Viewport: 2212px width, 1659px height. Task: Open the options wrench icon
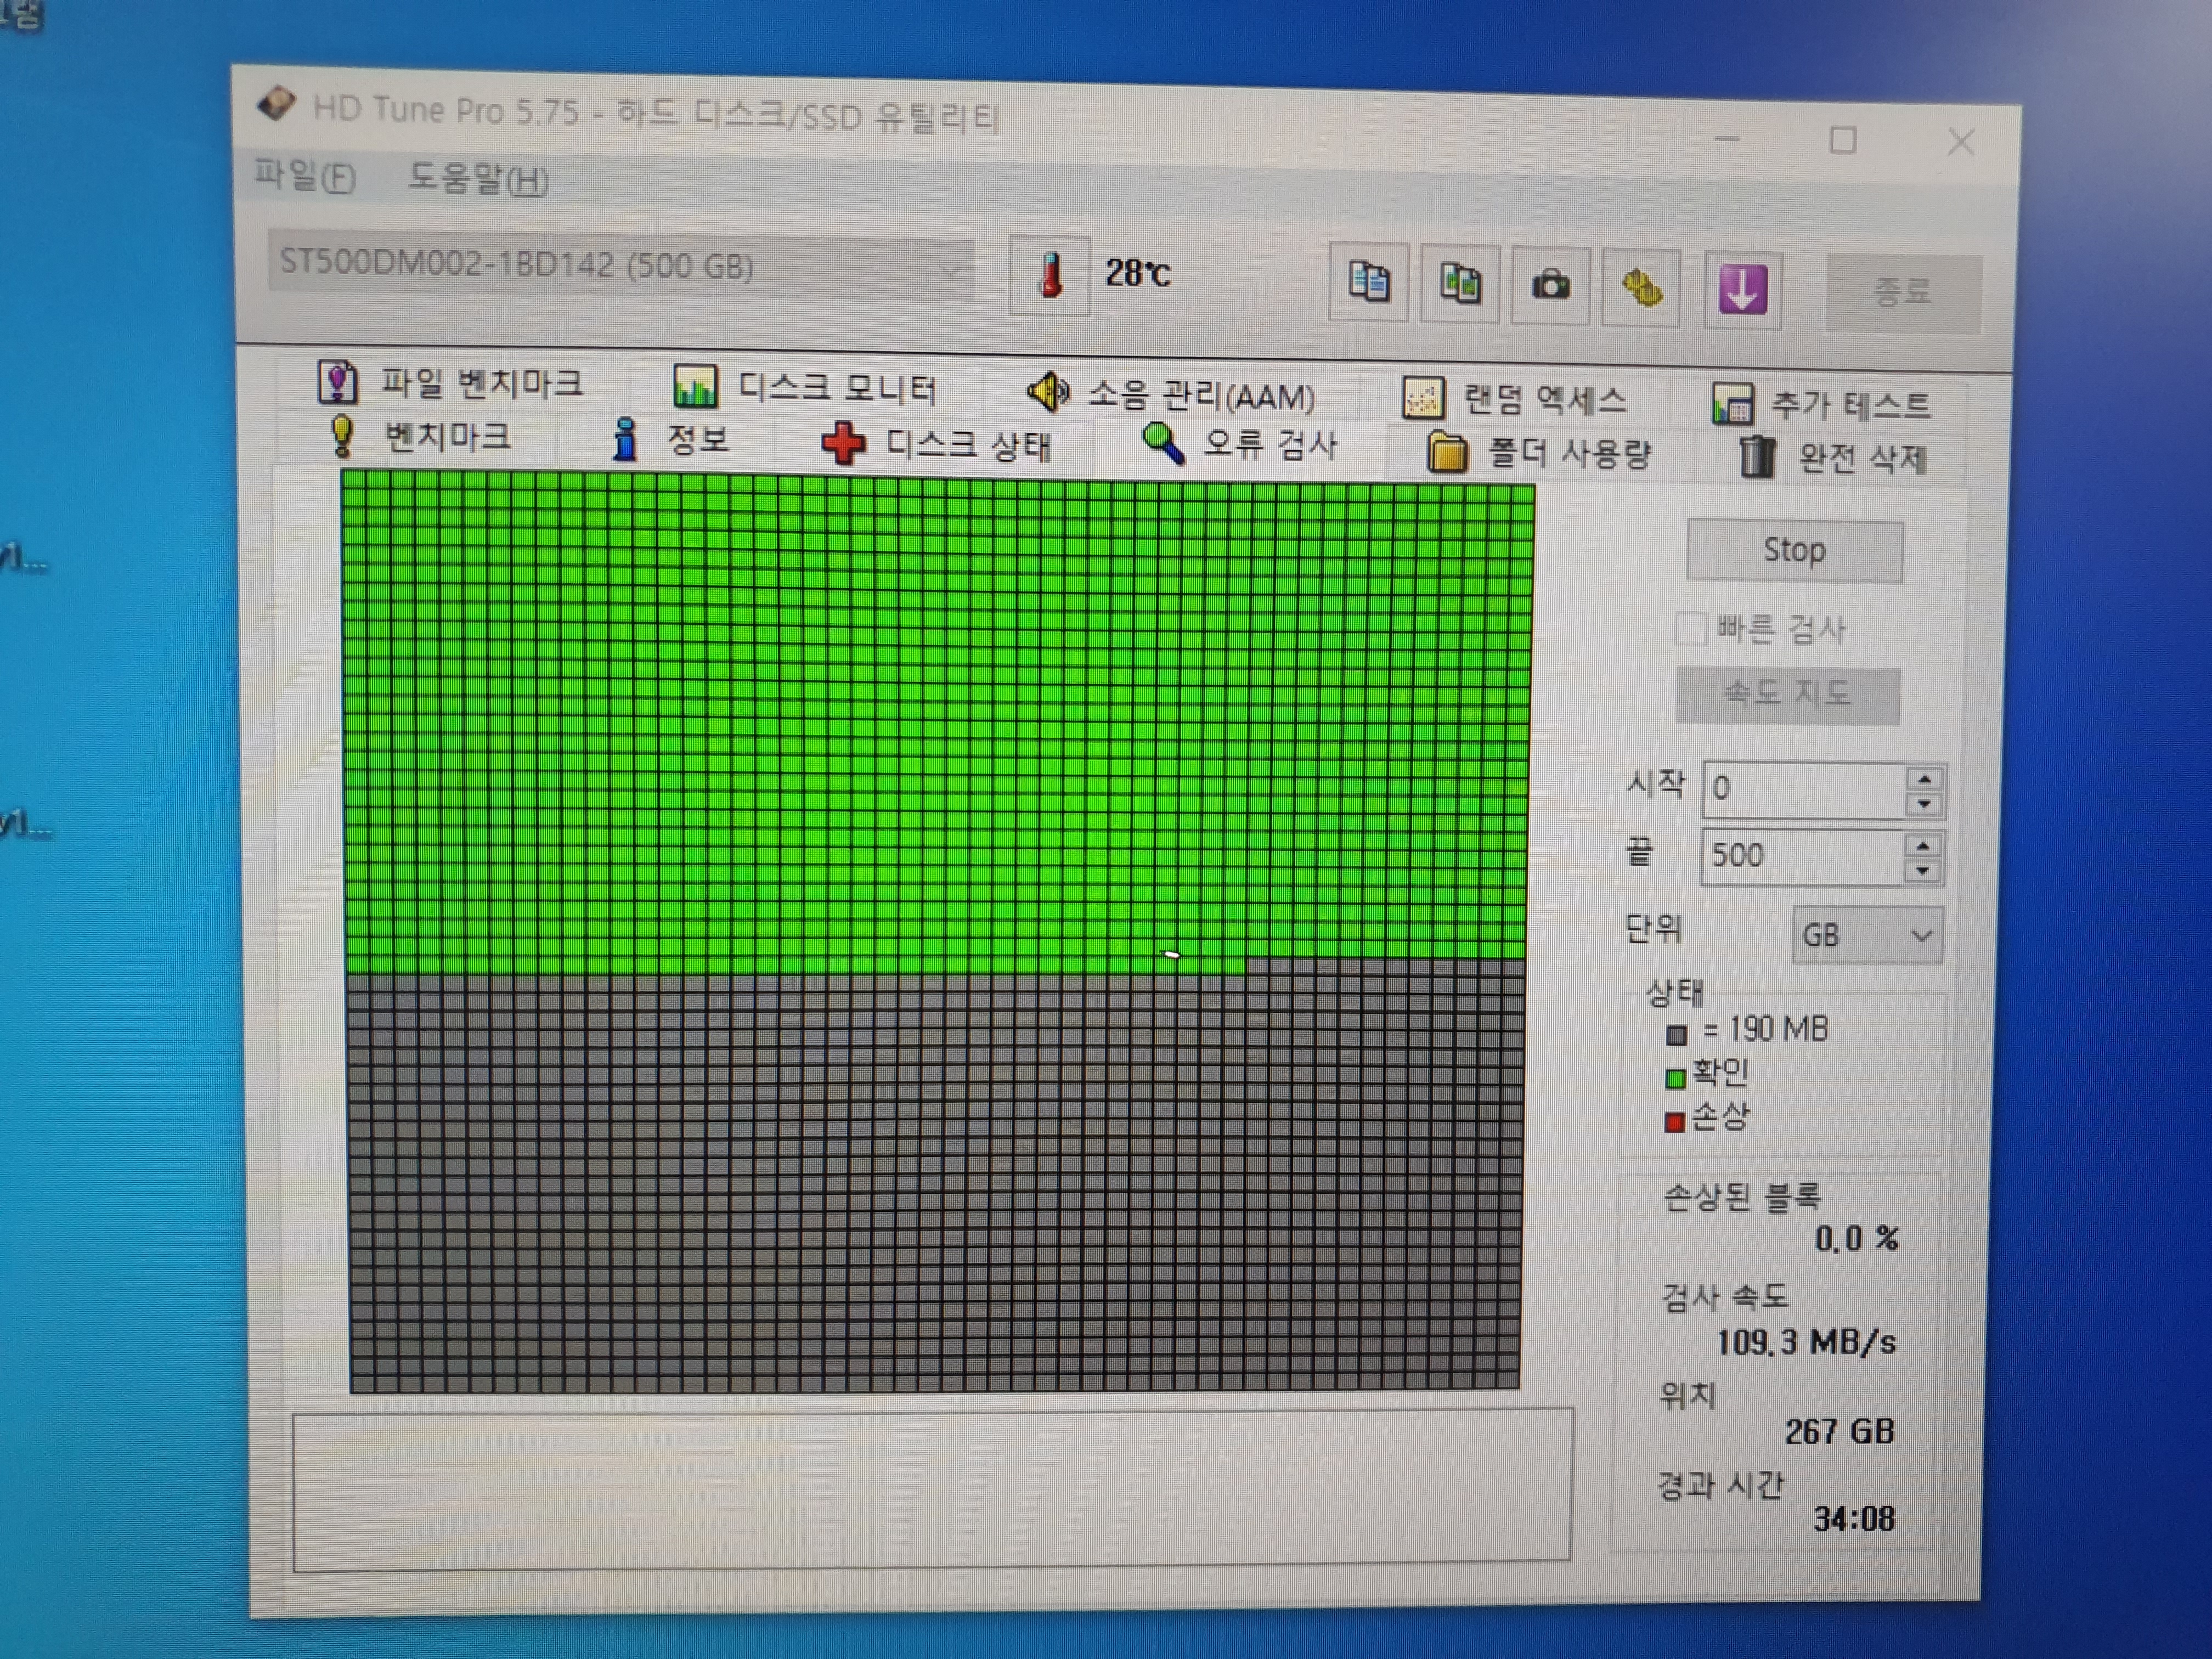[1641, 288]
